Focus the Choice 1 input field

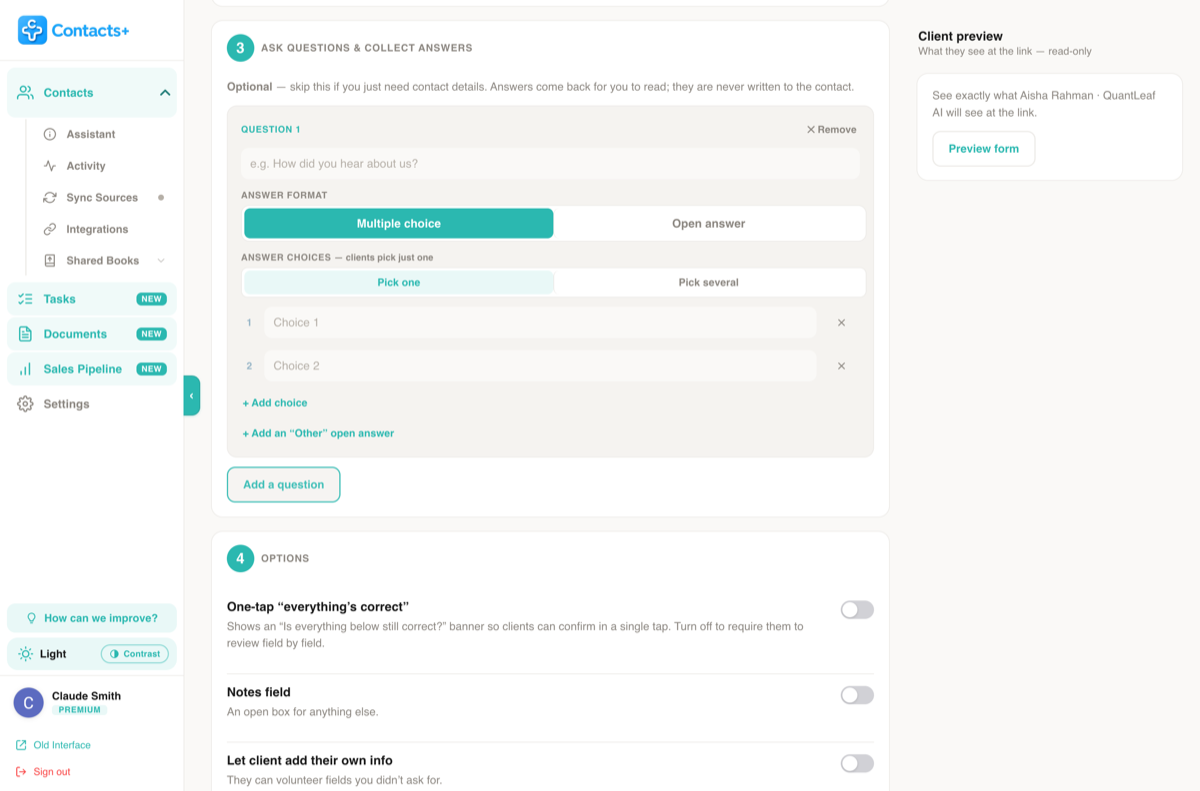coord(540,323)
